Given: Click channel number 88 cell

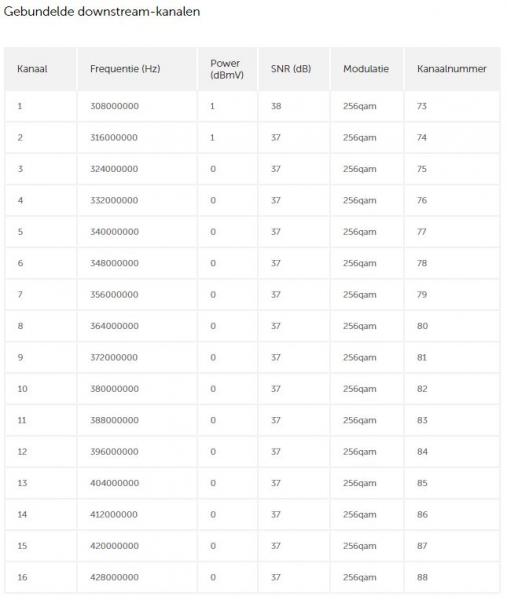Looking at the screenshot, I should coord(422,577).
